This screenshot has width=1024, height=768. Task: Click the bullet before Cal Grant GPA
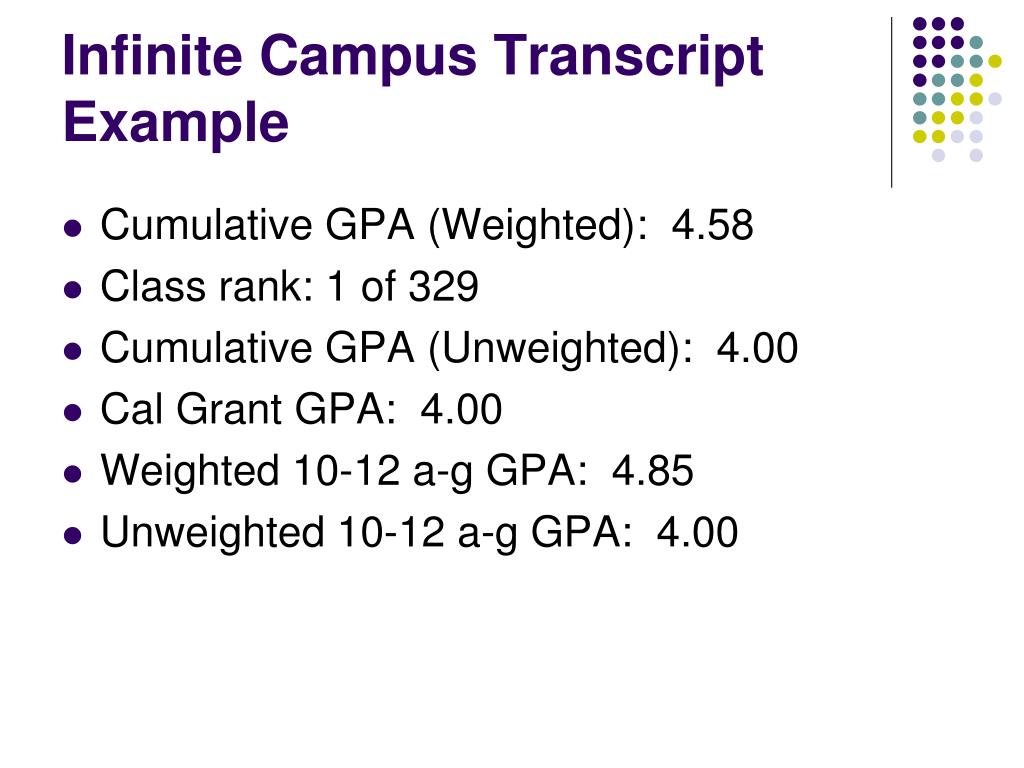73,413
